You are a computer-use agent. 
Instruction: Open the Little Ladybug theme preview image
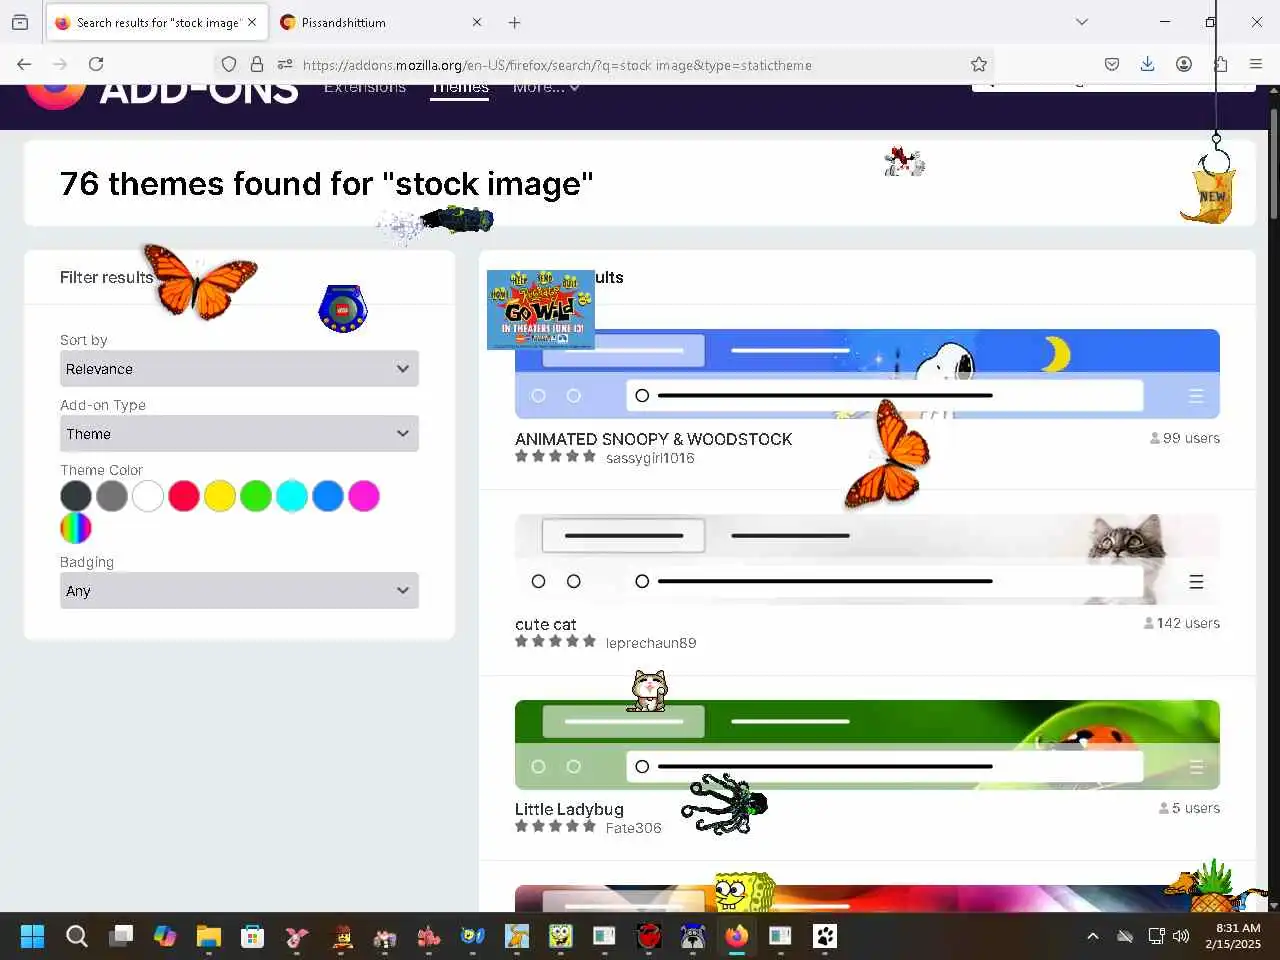(867, 745)
